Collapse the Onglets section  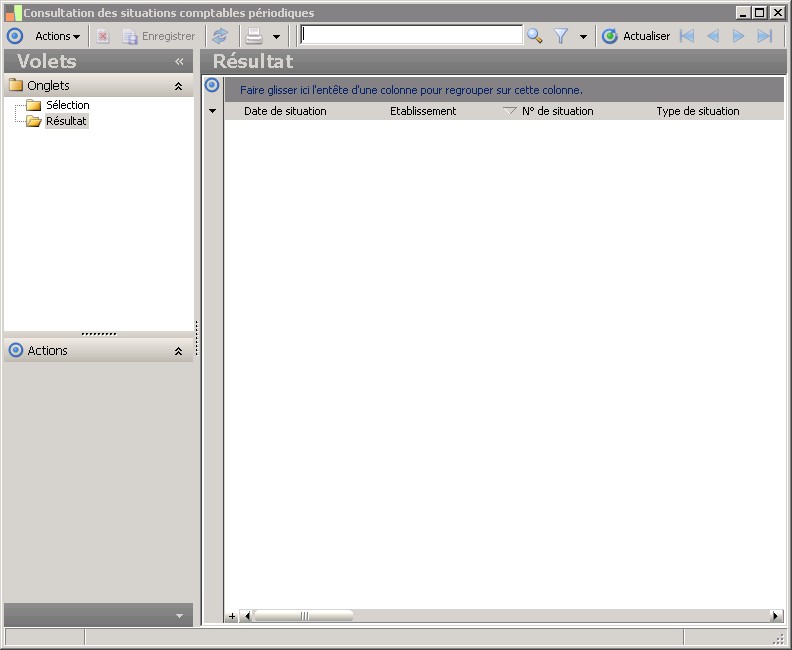pos(178,87)
